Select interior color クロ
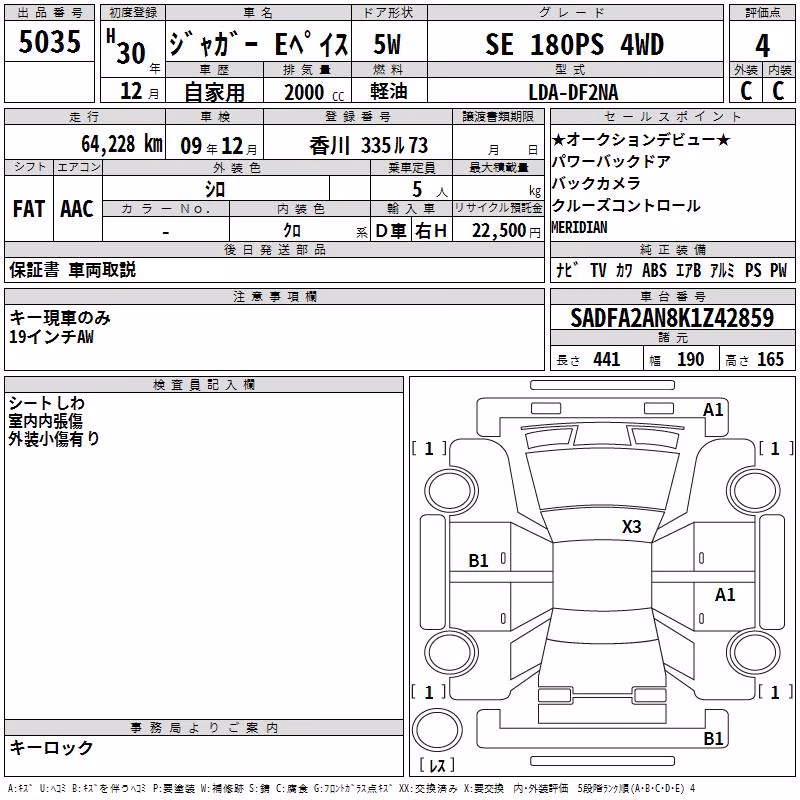The image size is (800, 800). 292,231
